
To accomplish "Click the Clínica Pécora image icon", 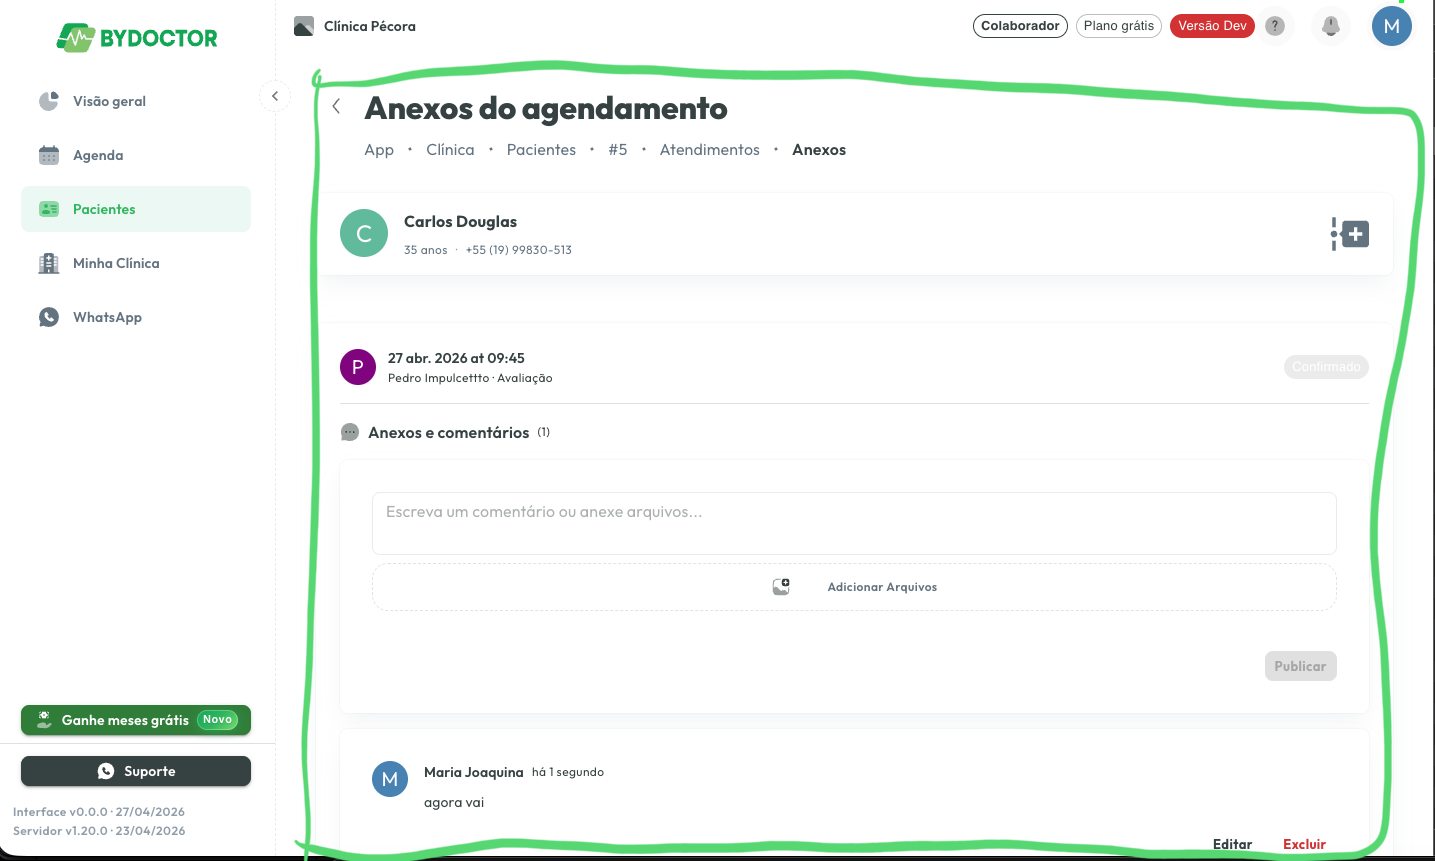I will pyautogui.click(x=304, y=26).
